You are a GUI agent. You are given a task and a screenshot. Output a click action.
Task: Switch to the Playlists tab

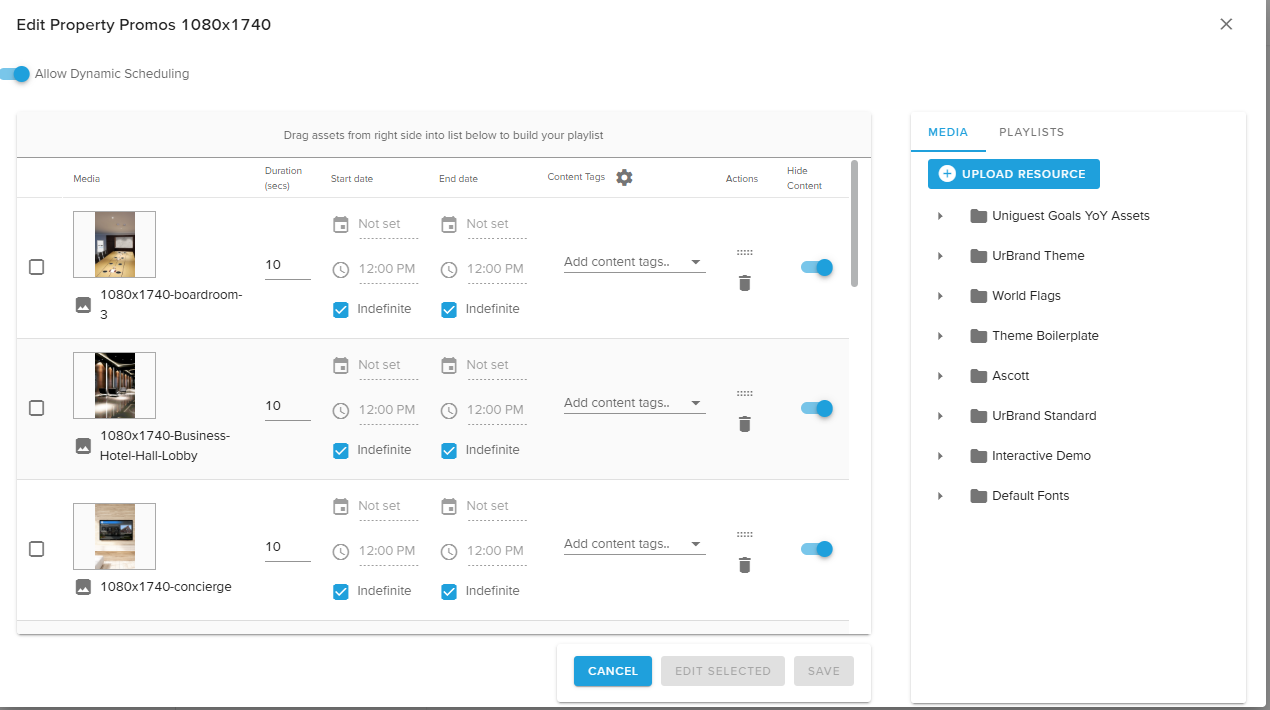pos(1031,132)
